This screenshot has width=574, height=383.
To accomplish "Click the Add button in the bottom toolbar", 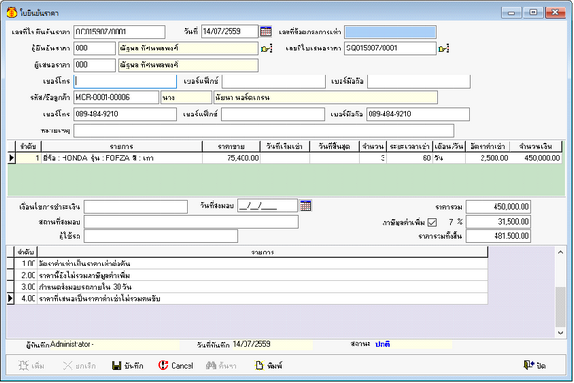I will 31,365.
